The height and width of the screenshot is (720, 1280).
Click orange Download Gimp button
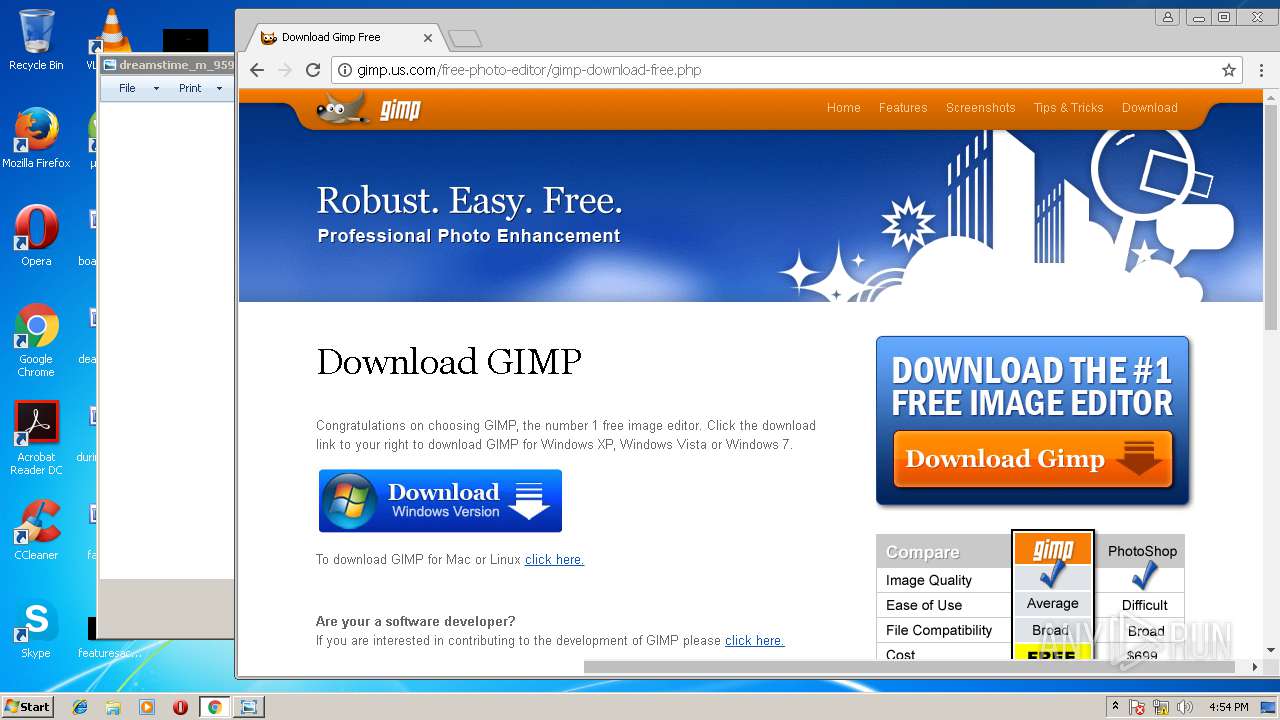point(1032,460)
